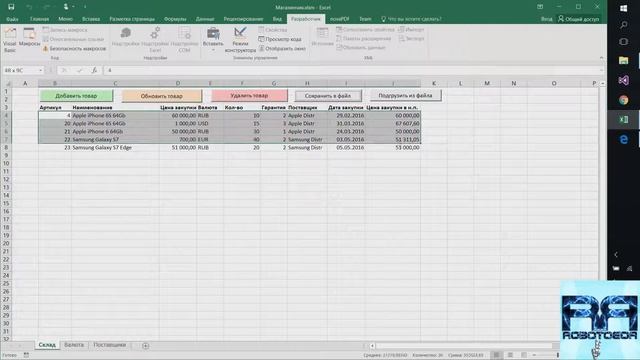This screenshot has width=640, height=360.
Task: Open the XML Источник pane
Action: [x=322, y=38]
